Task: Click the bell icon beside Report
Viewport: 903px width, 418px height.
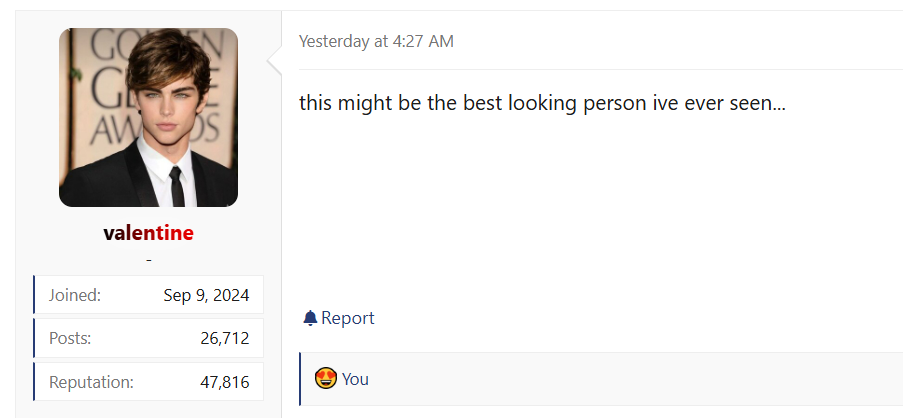Action: point(310,318)
